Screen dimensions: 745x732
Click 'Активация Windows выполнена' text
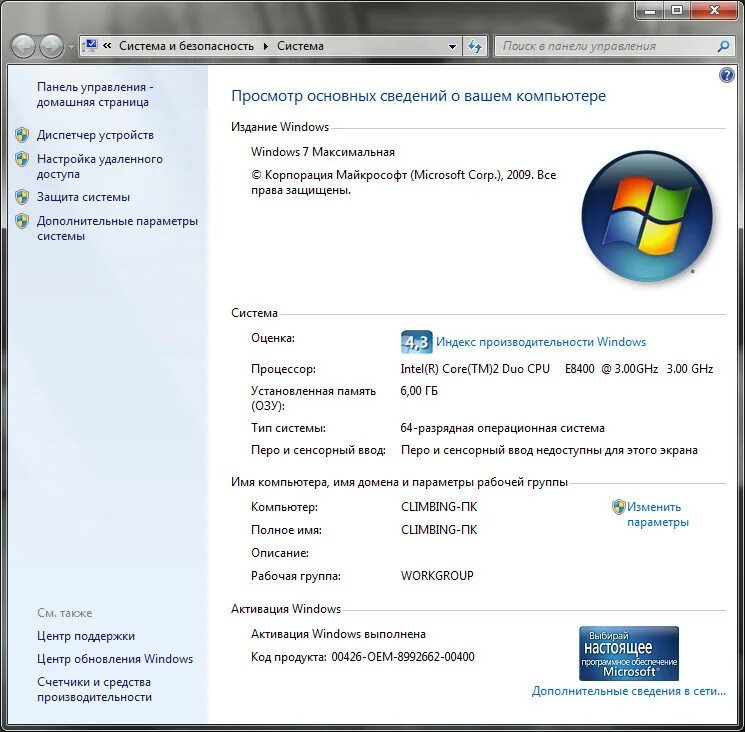tap(338, 634)
